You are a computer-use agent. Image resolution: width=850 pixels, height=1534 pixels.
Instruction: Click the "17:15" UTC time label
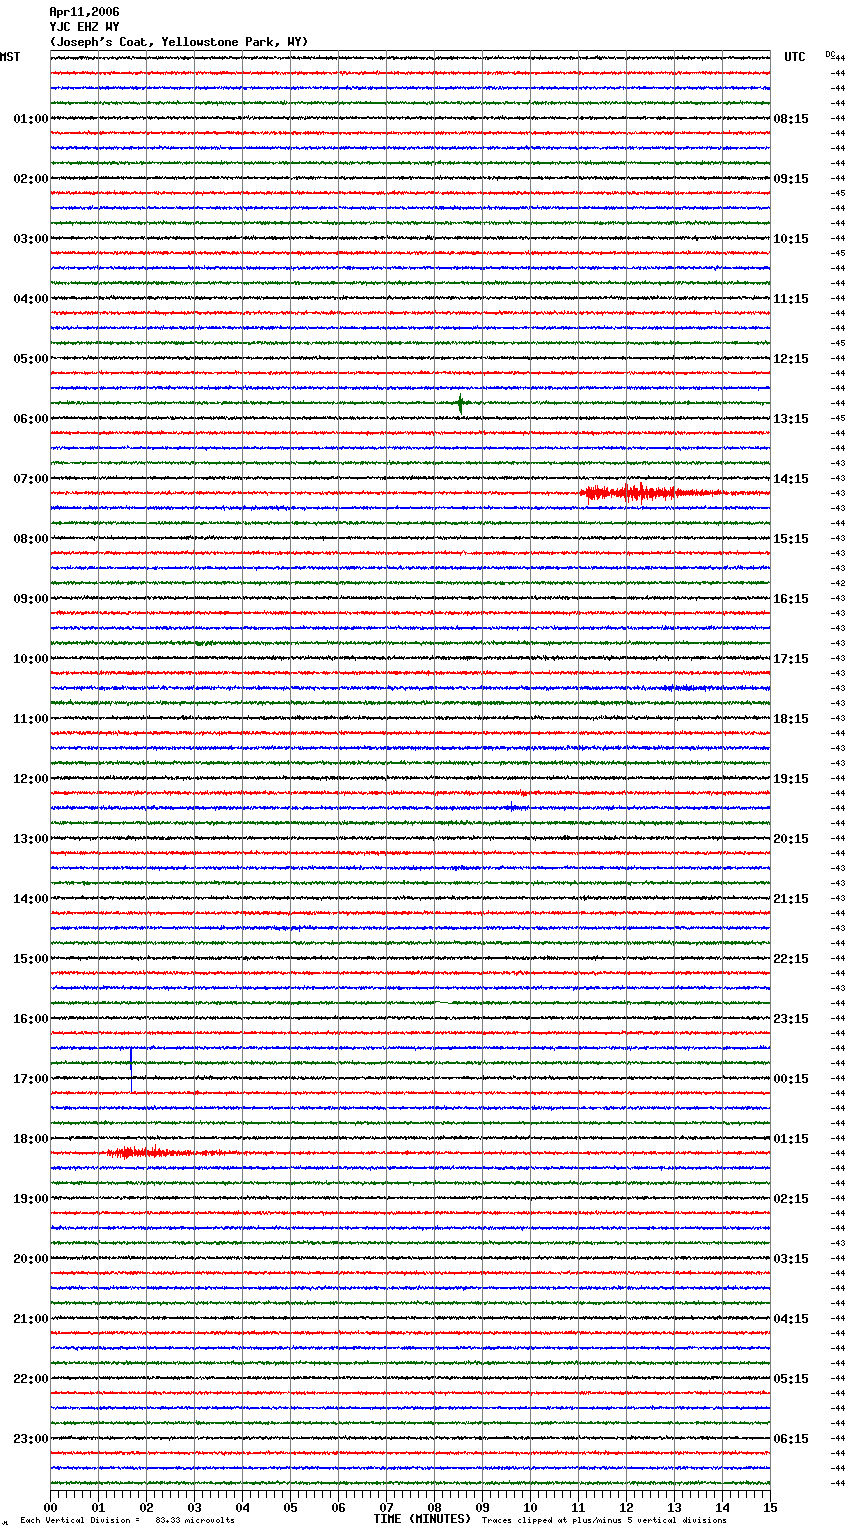[791, 659]
